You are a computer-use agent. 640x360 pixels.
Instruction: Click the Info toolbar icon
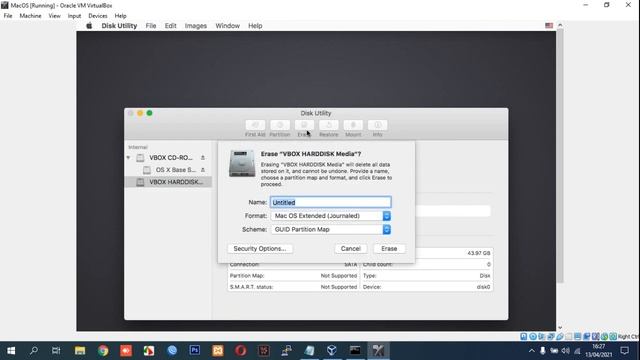(x=378, y=125)
